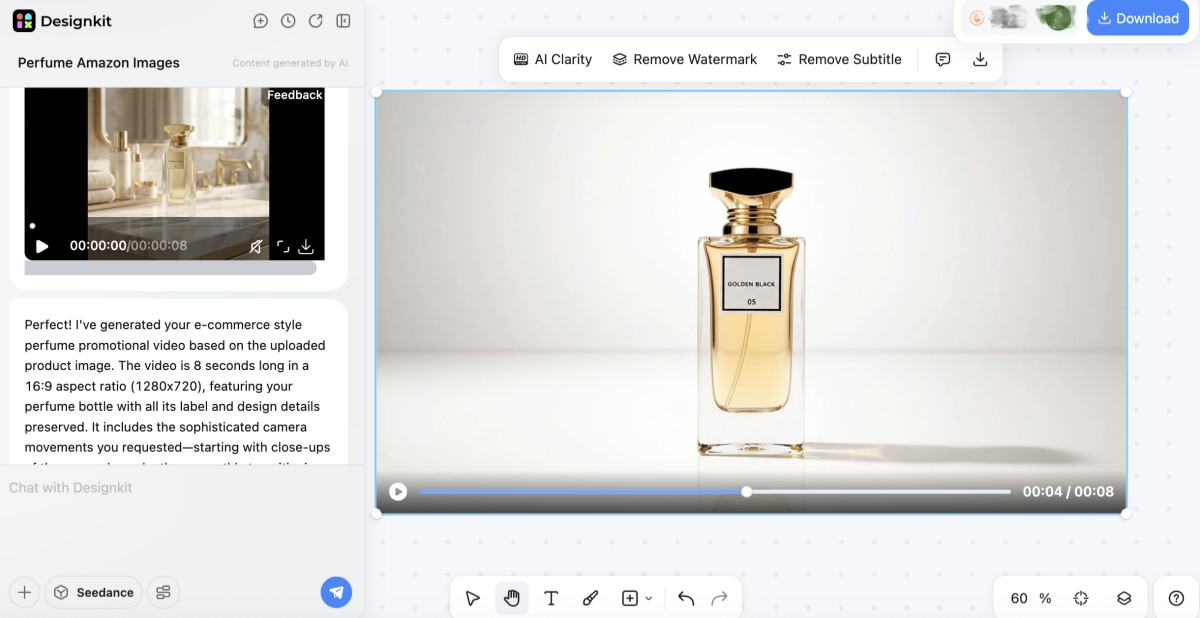Send the chat message

tap(336, 592)
